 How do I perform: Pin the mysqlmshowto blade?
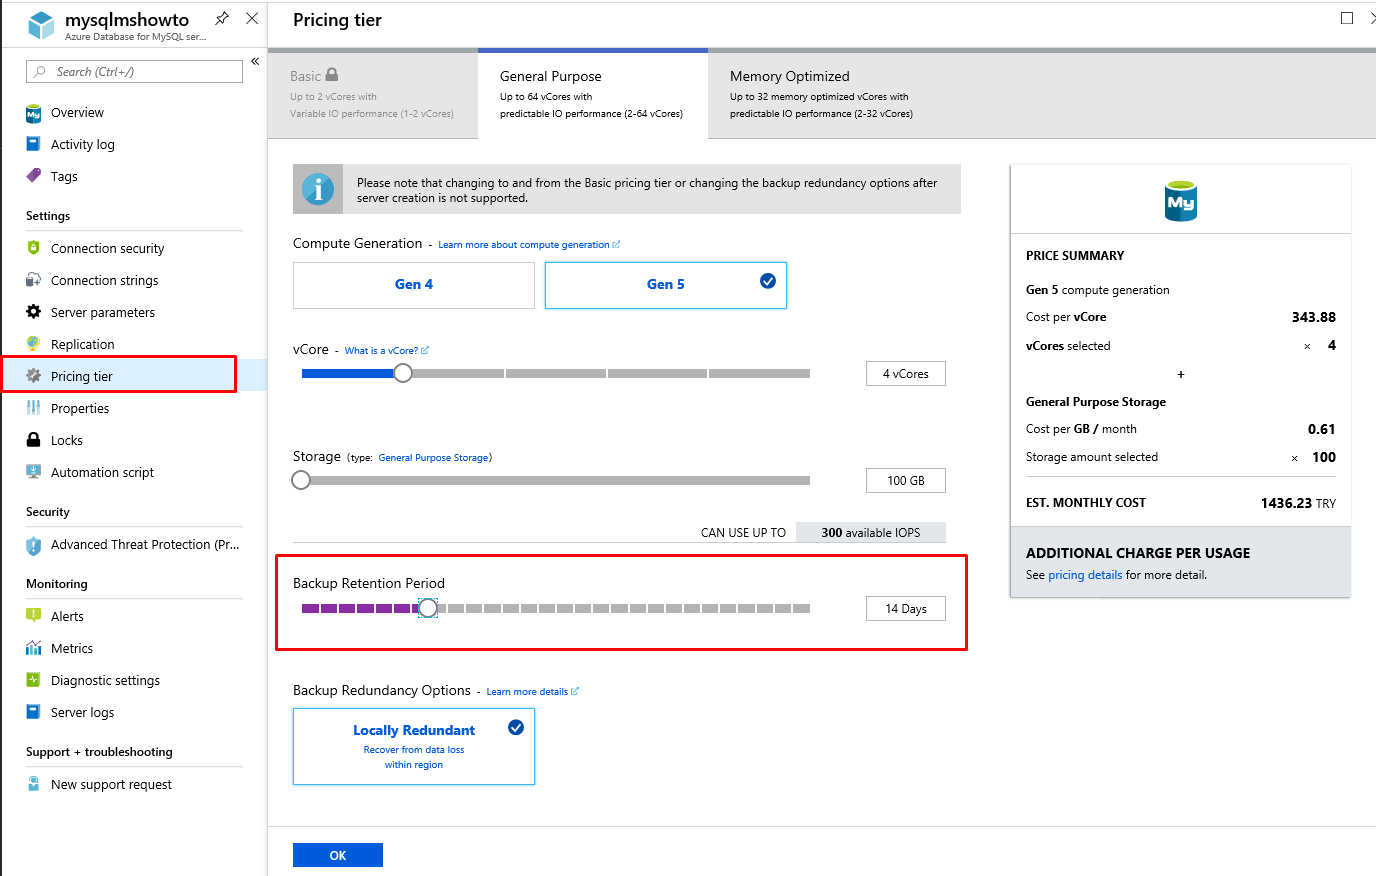(x=222, y=18)
